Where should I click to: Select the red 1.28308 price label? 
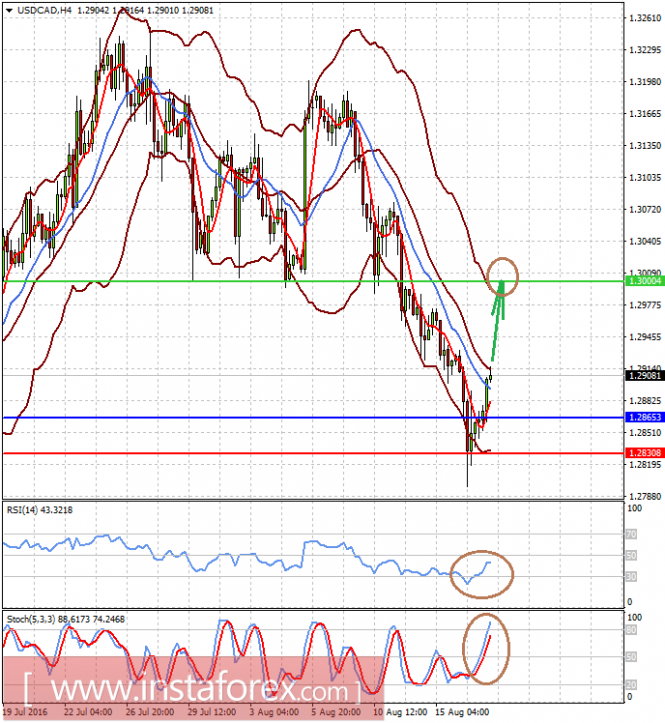coord(645,453)
